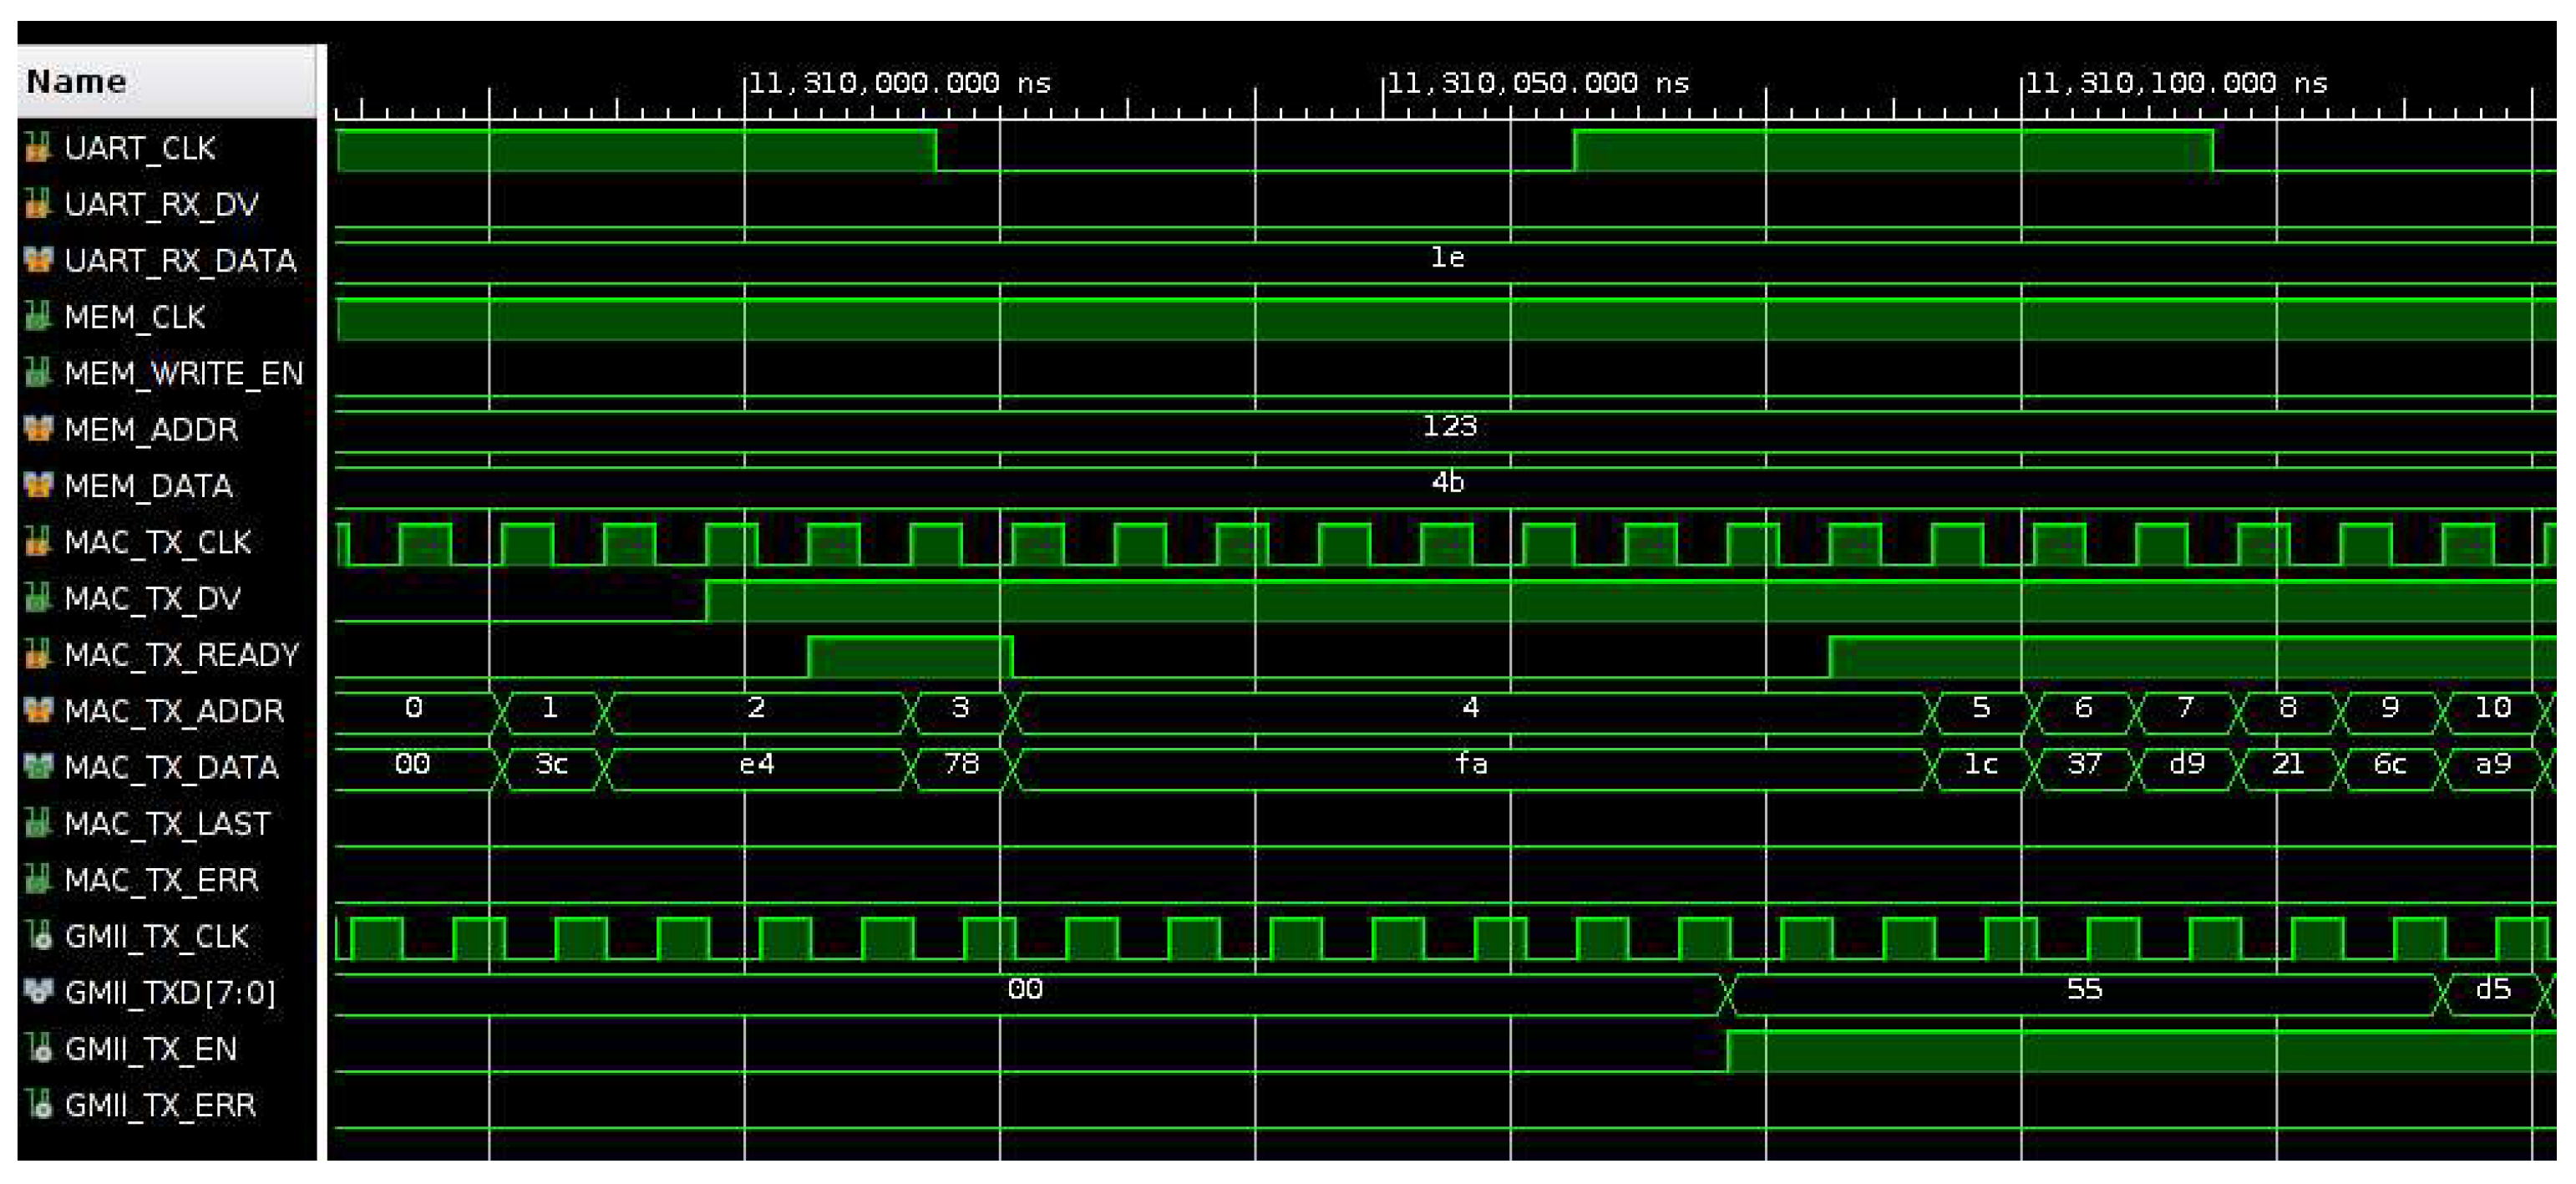The height and width of the screenshot is (1184, 2576).
Task: Click the MEM_ADDR value 123 in waveform
Action: pos(1449,427)
